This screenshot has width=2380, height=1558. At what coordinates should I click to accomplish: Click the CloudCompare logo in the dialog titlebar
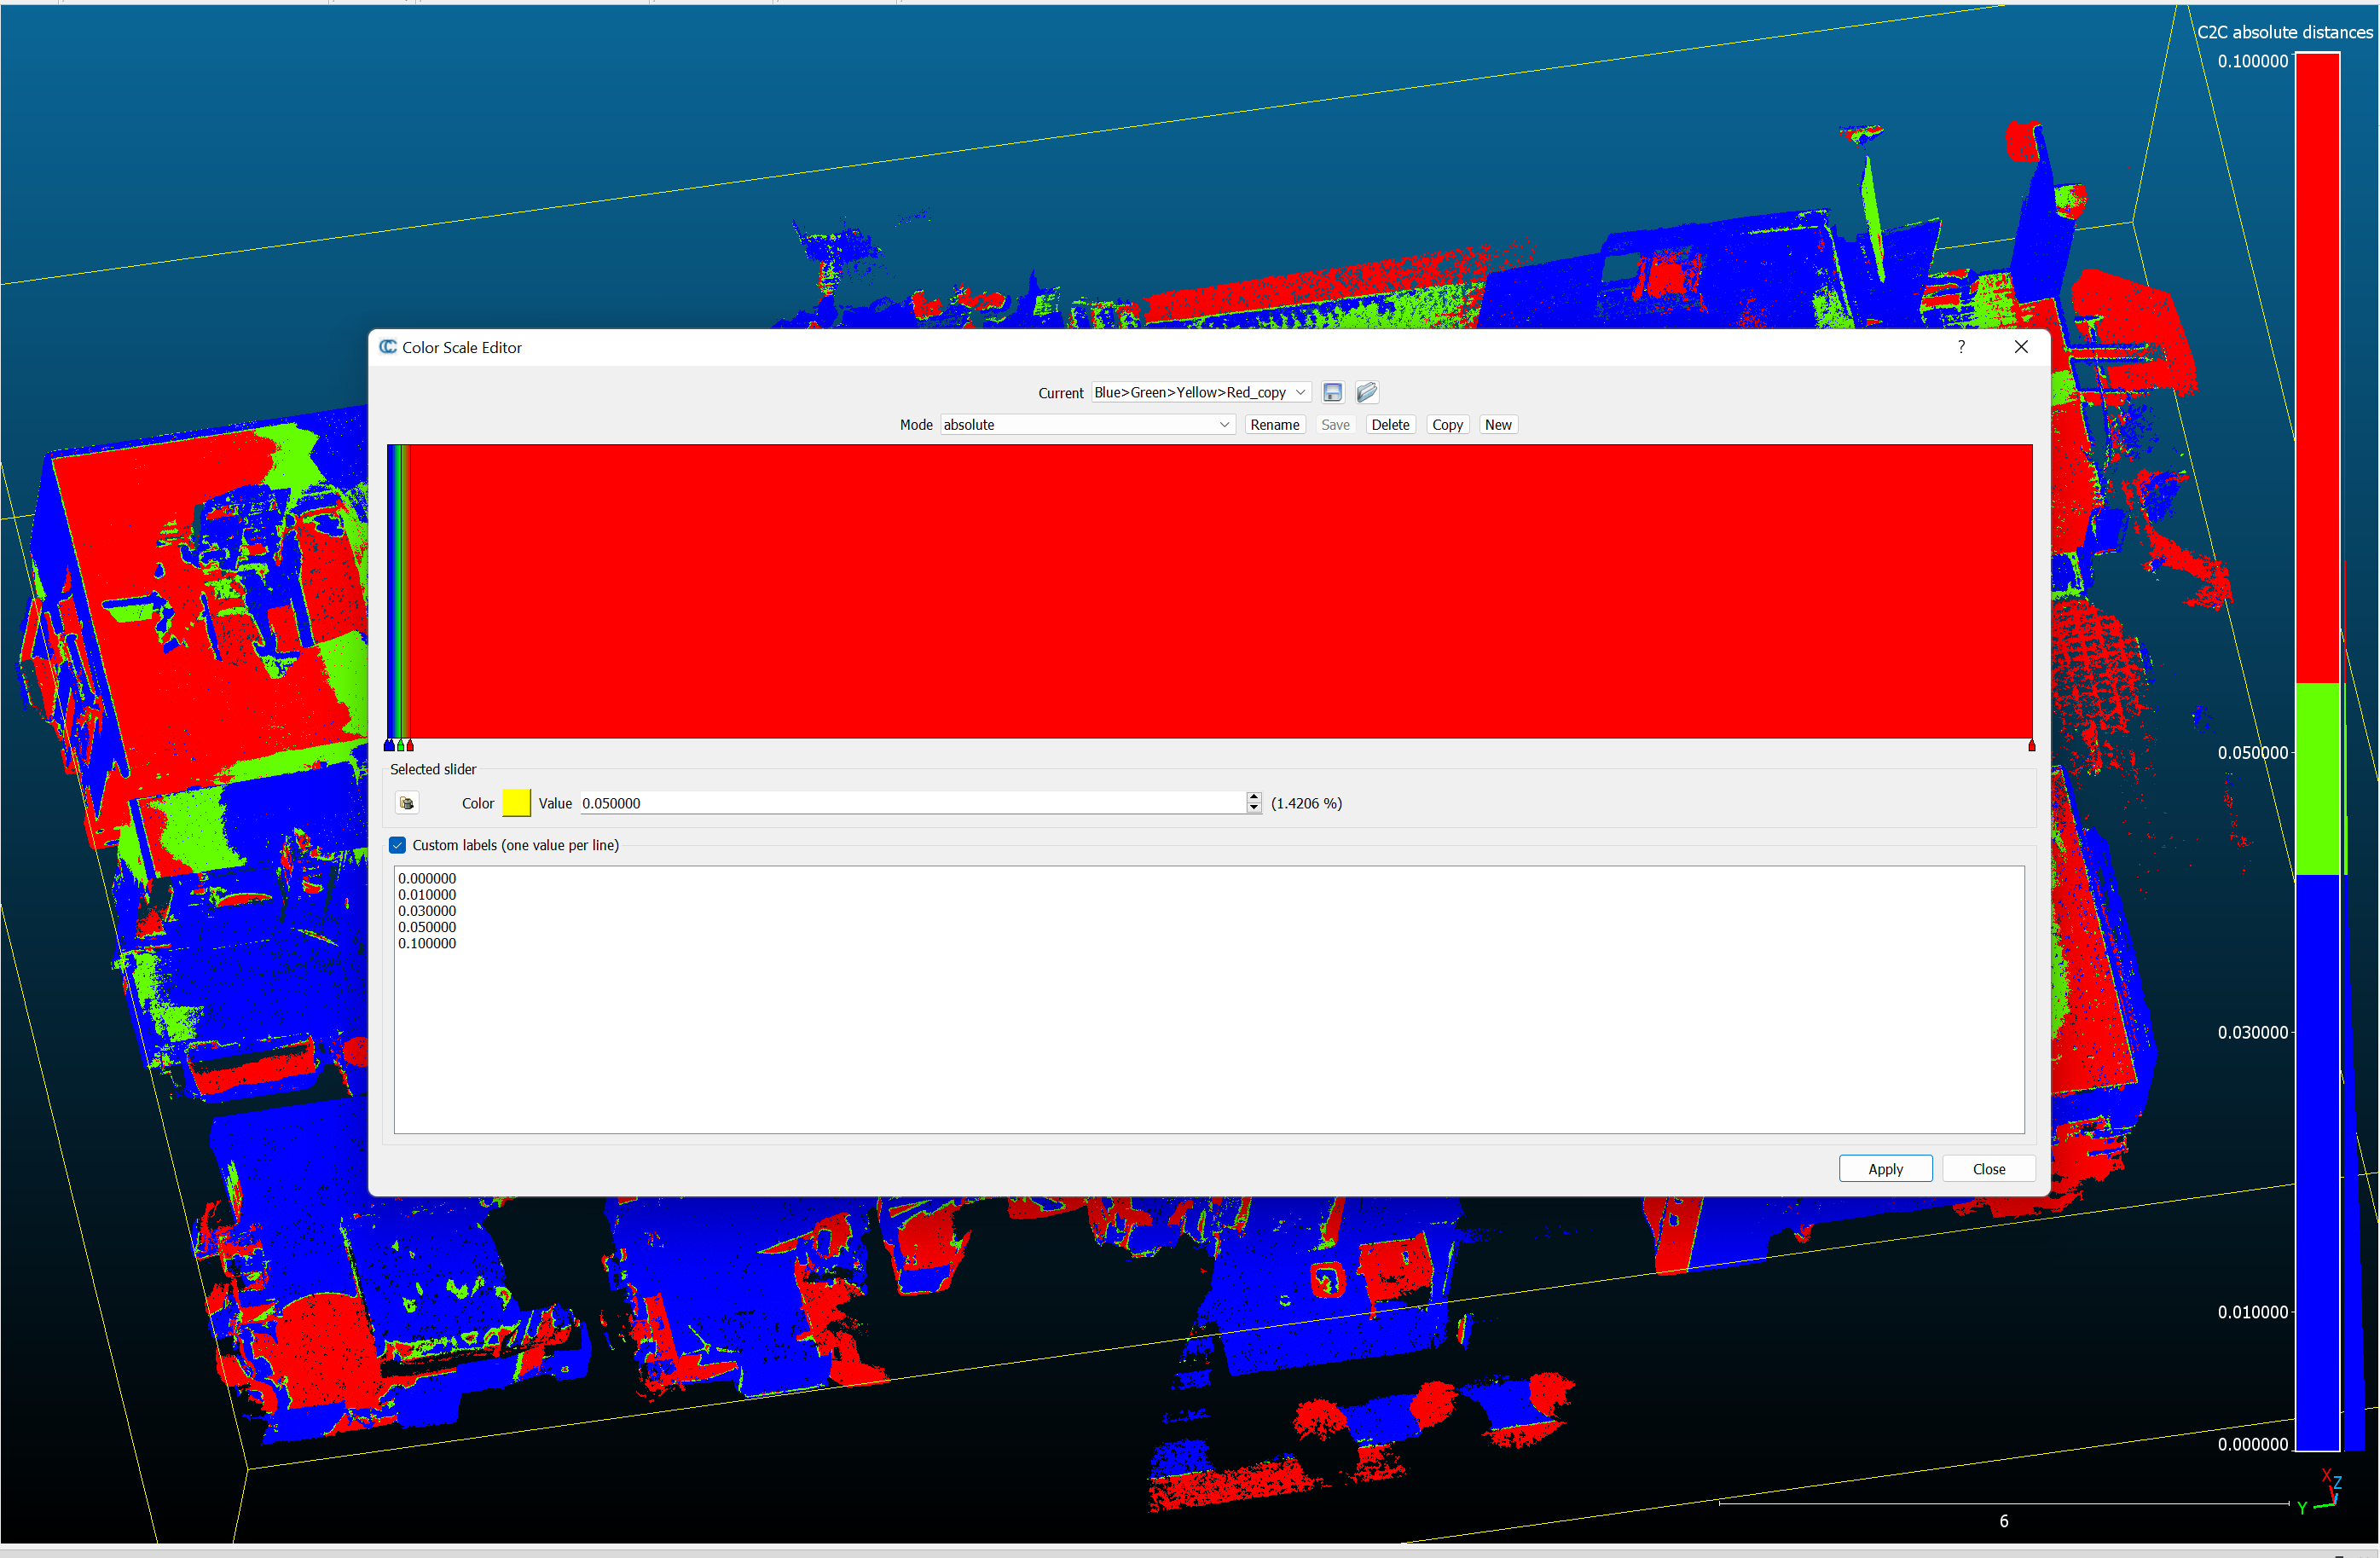(388, 347)
